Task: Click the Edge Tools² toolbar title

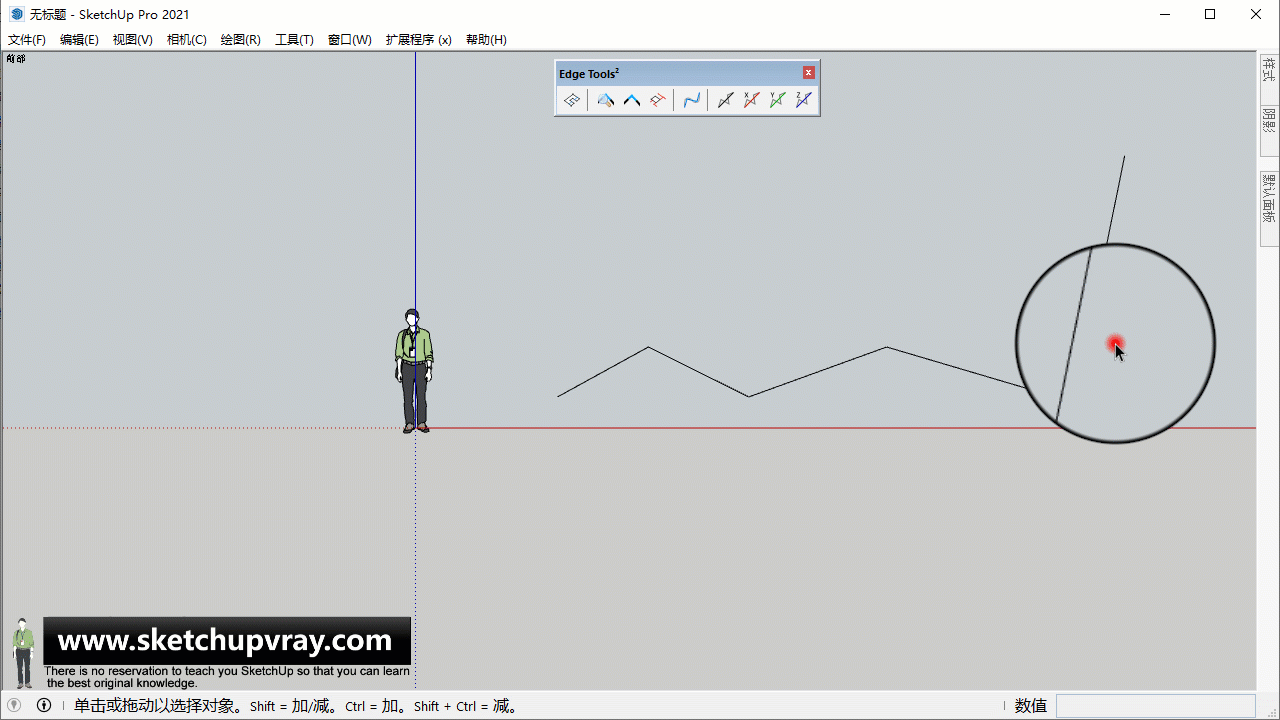Action: pos(589,74)
